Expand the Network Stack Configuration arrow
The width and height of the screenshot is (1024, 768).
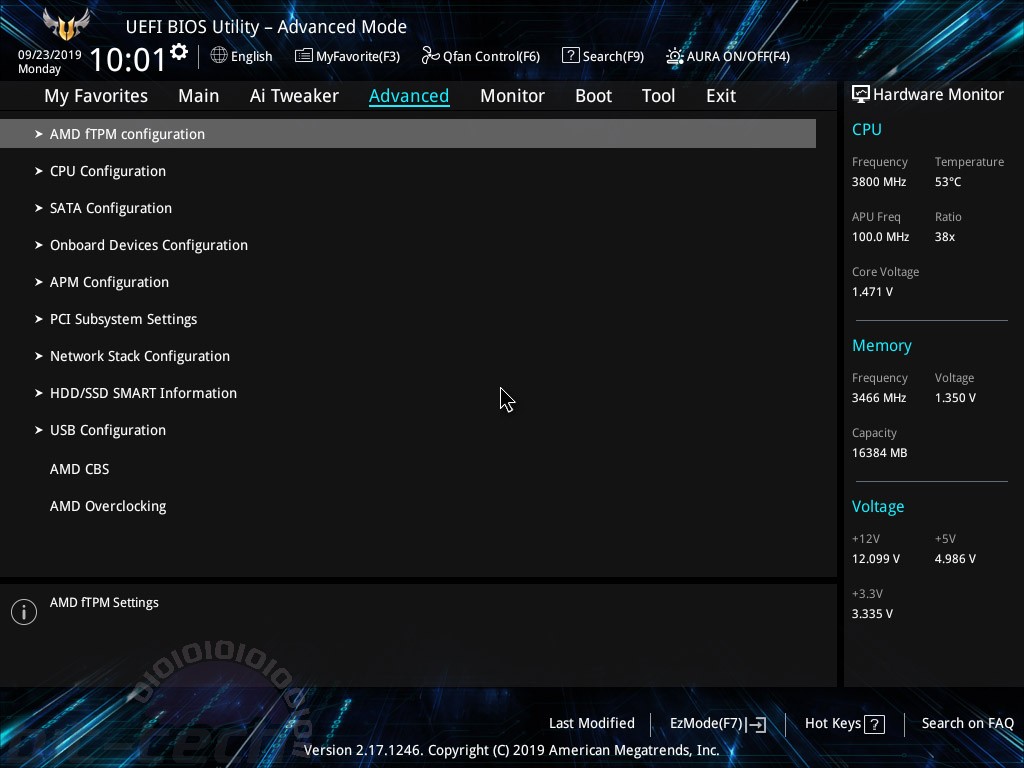[39, 356]
